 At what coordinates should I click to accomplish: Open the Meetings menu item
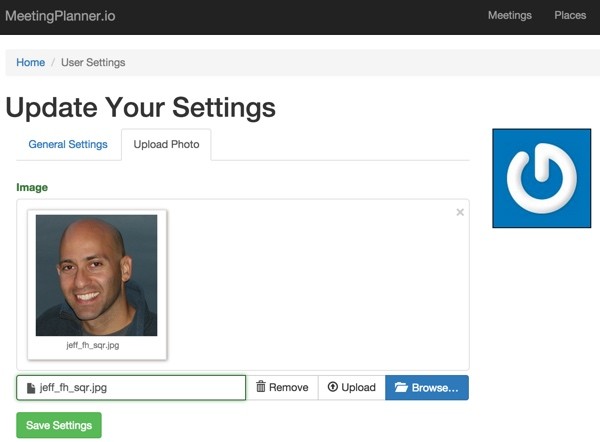[x=510, y=15]
